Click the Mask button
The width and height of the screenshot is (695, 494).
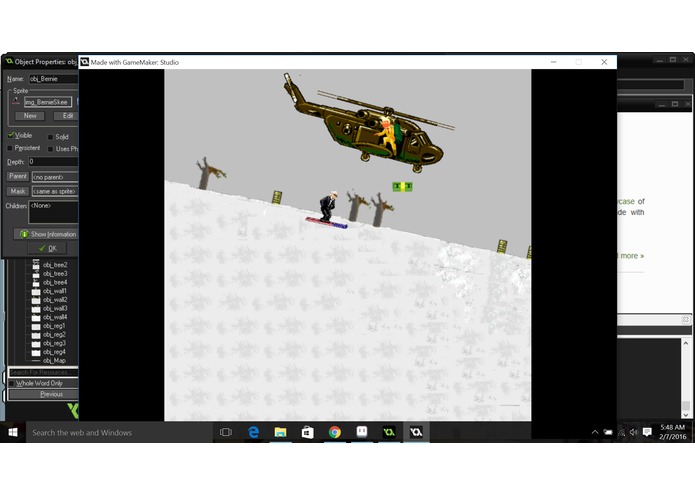tap(18, 191)
